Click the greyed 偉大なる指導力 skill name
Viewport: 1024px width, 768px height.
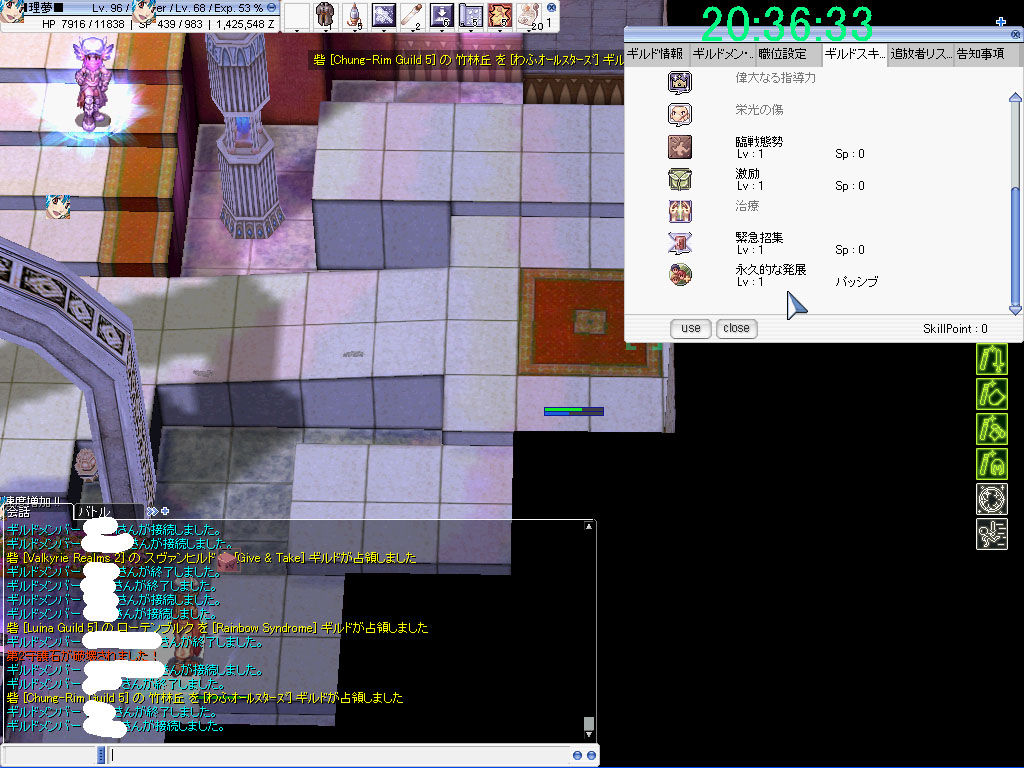(776, 78)
